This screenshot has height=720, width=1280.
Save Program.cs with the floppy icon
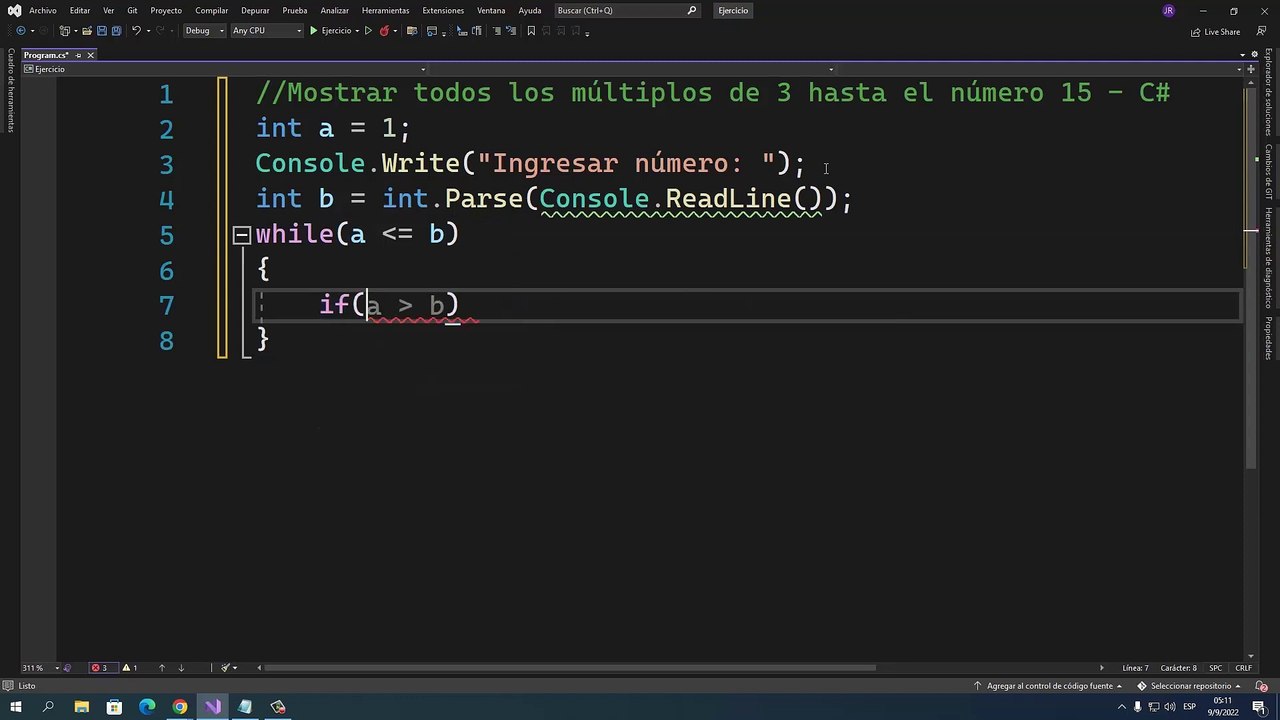pyautogui.click(x=101, y=31)
